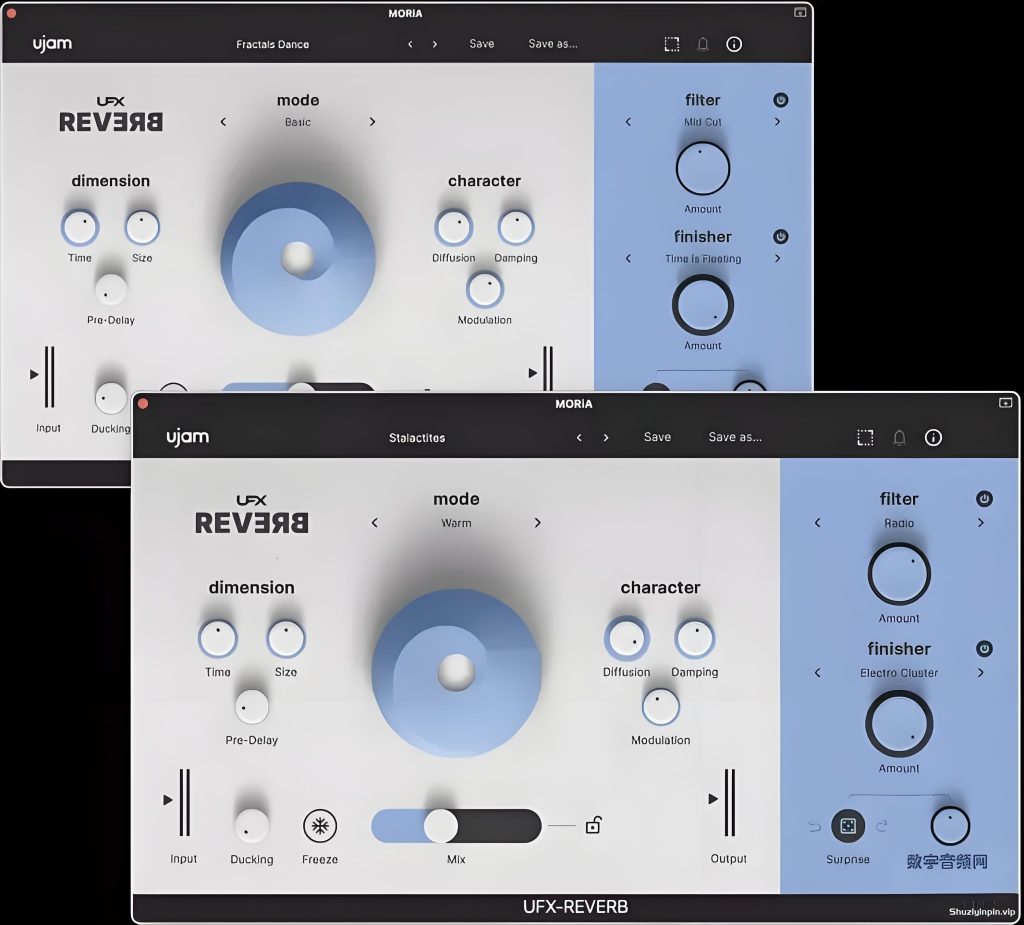Click the Output play triangle in Stalactites window
Viewport: 1024px width, 925px height.
pyautogui.click(x=713, y=798)
